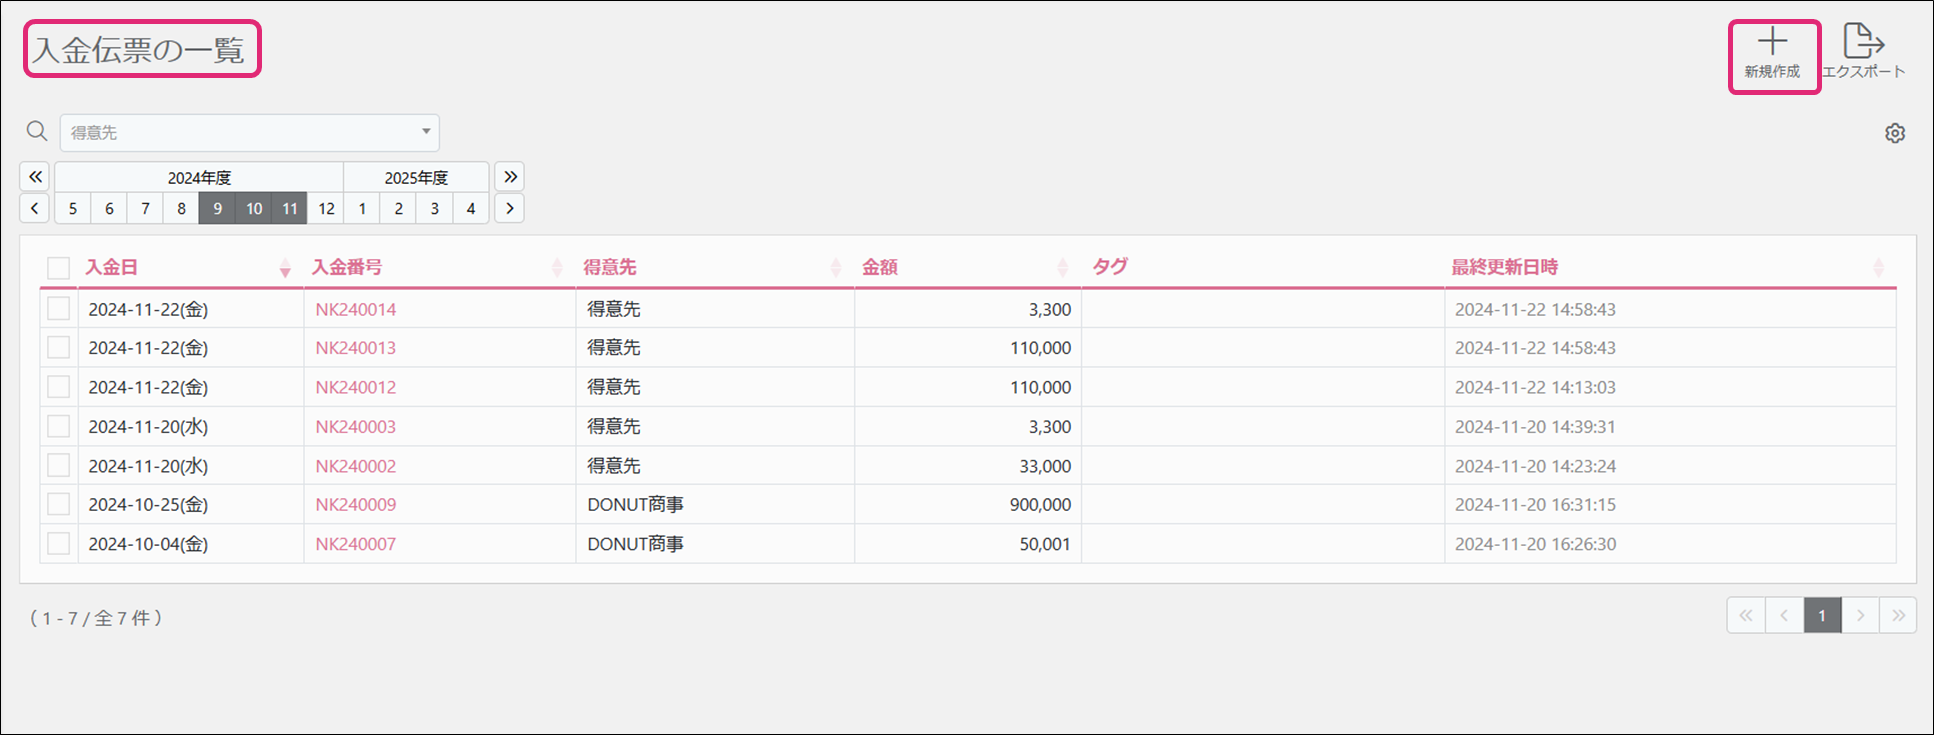1934x735 pixels.
Task: Click the search magnifier icon
Action: [x=37, y=131]
